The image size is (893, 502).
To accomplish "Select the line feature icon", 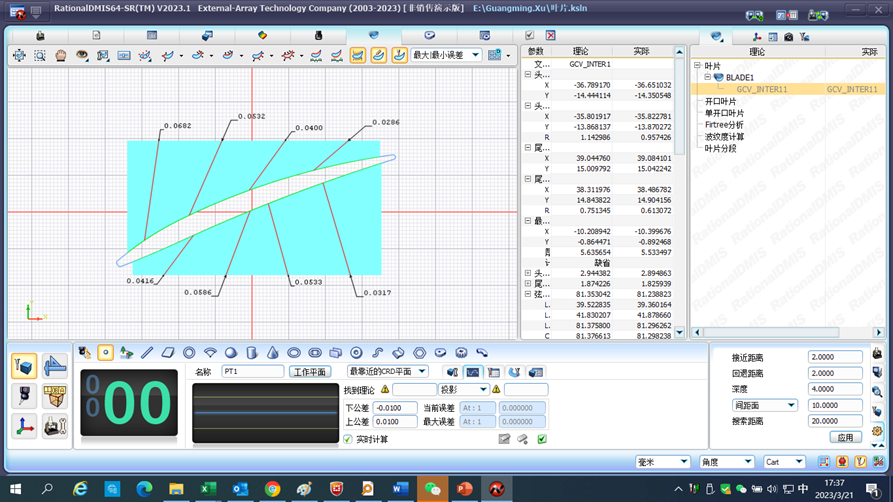I will tap(147, 353).
